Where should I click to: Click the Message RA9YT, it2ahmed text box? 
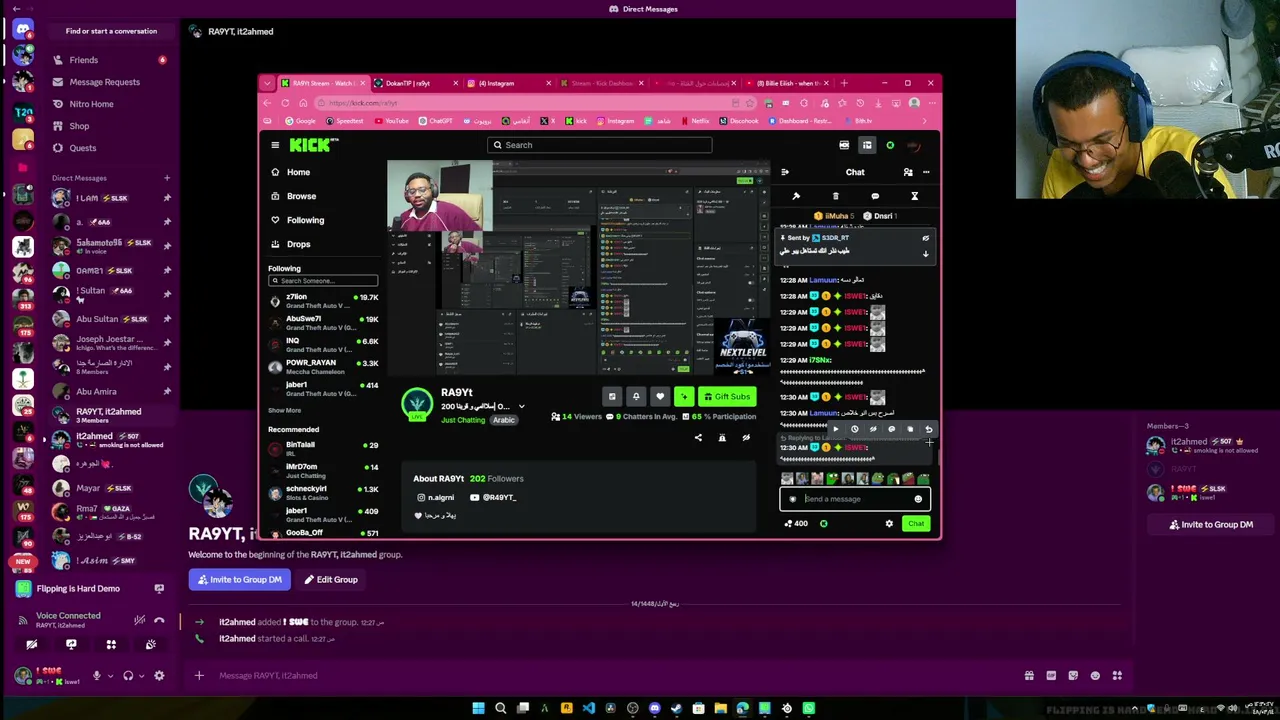click(610, 676)
